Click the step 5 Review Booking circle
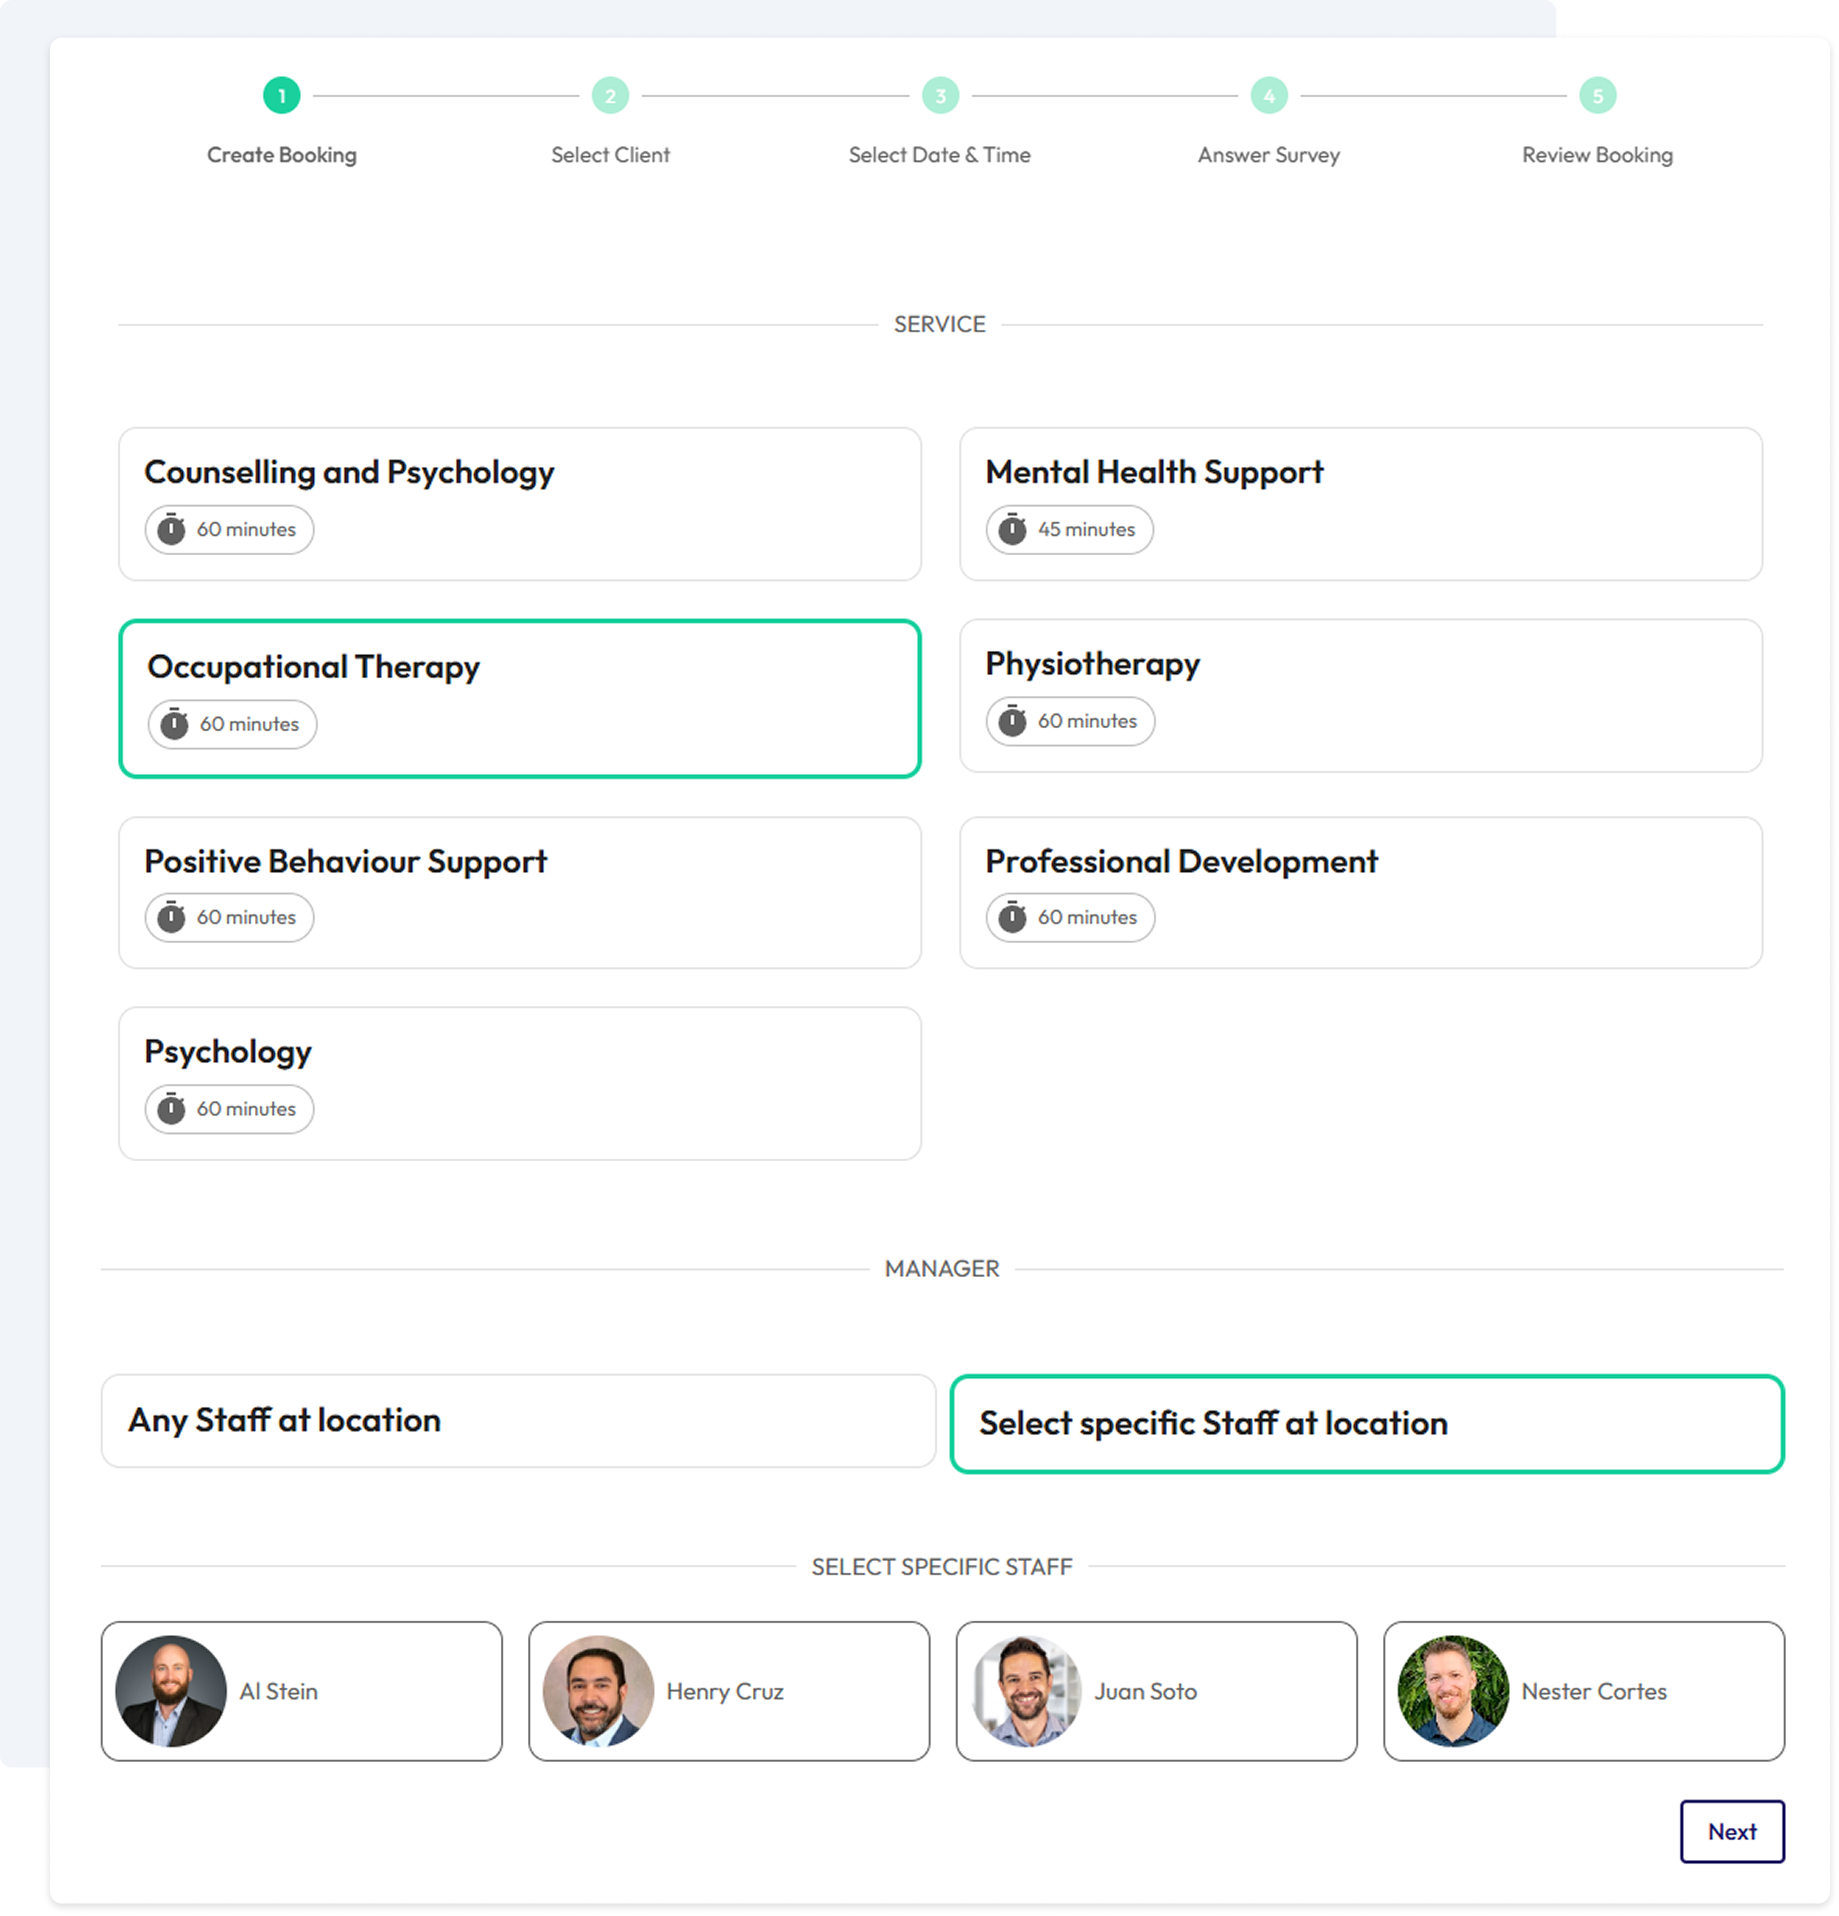 point(1597,96)
